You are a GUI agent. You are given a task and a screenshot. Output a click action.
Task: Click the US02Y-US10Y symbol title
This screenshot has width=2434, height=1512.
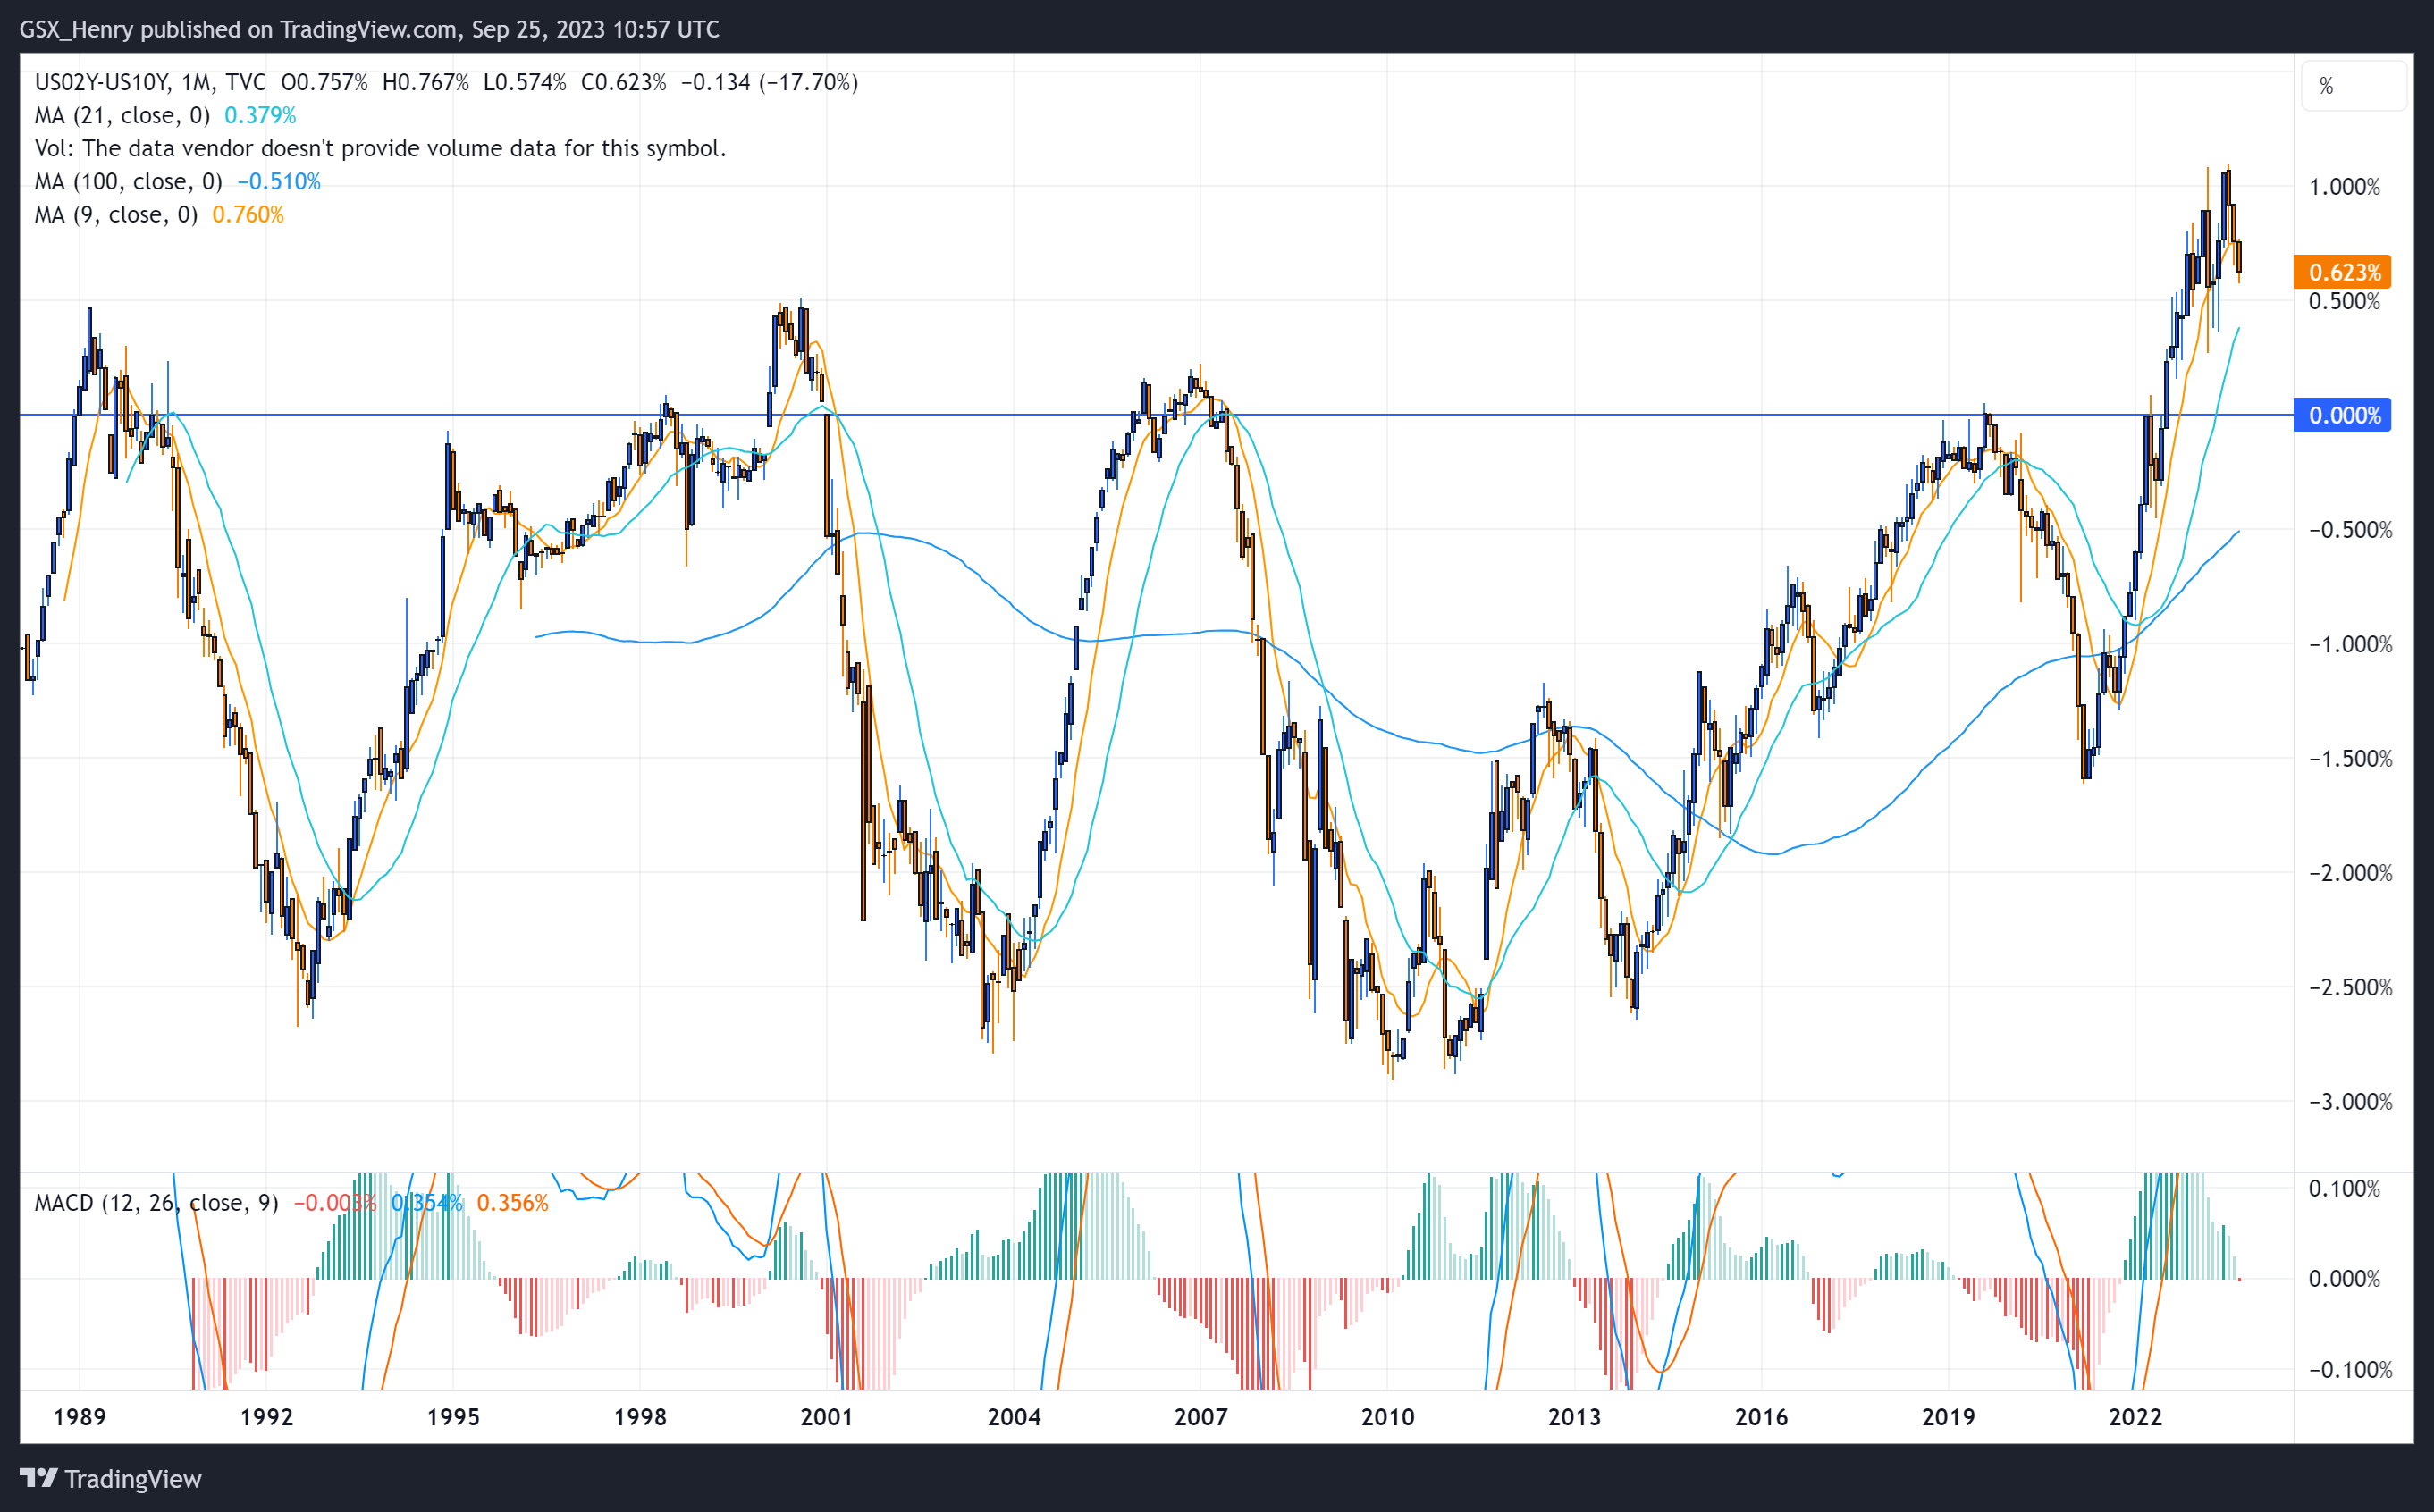100,82
